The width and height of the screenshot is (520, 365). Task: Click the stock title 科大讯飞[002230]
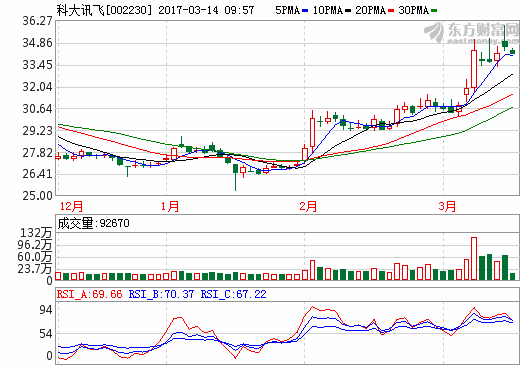104,10
